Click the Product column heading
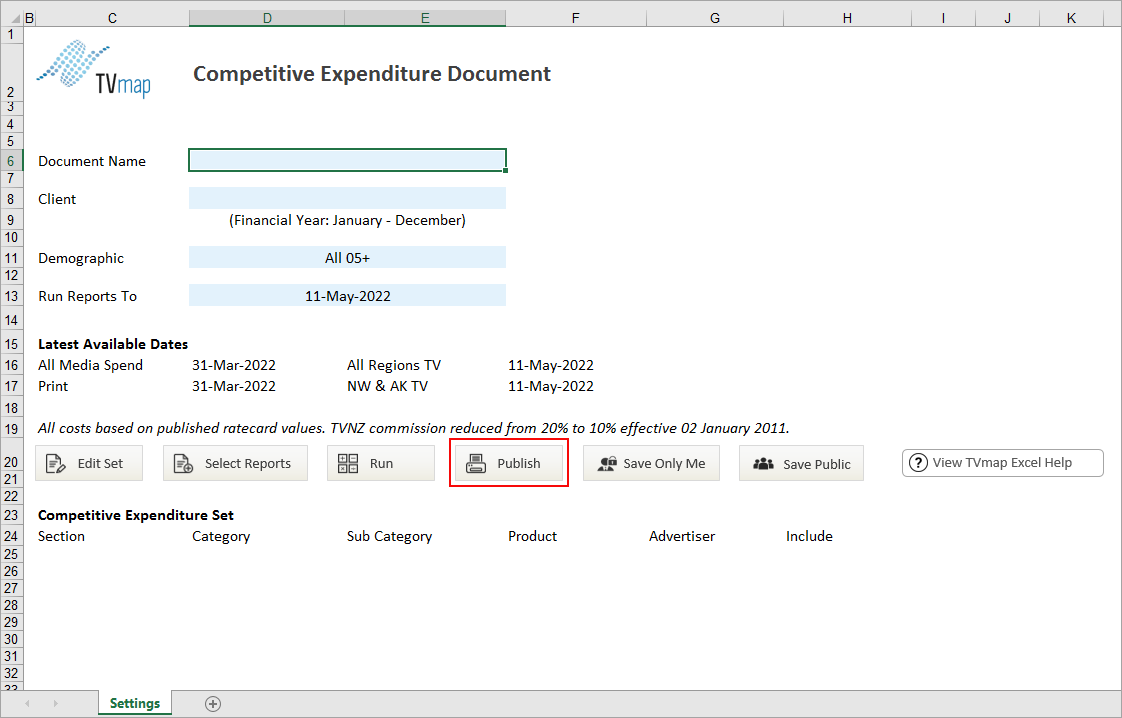1122x718 pixels. (x=532, y=536)
